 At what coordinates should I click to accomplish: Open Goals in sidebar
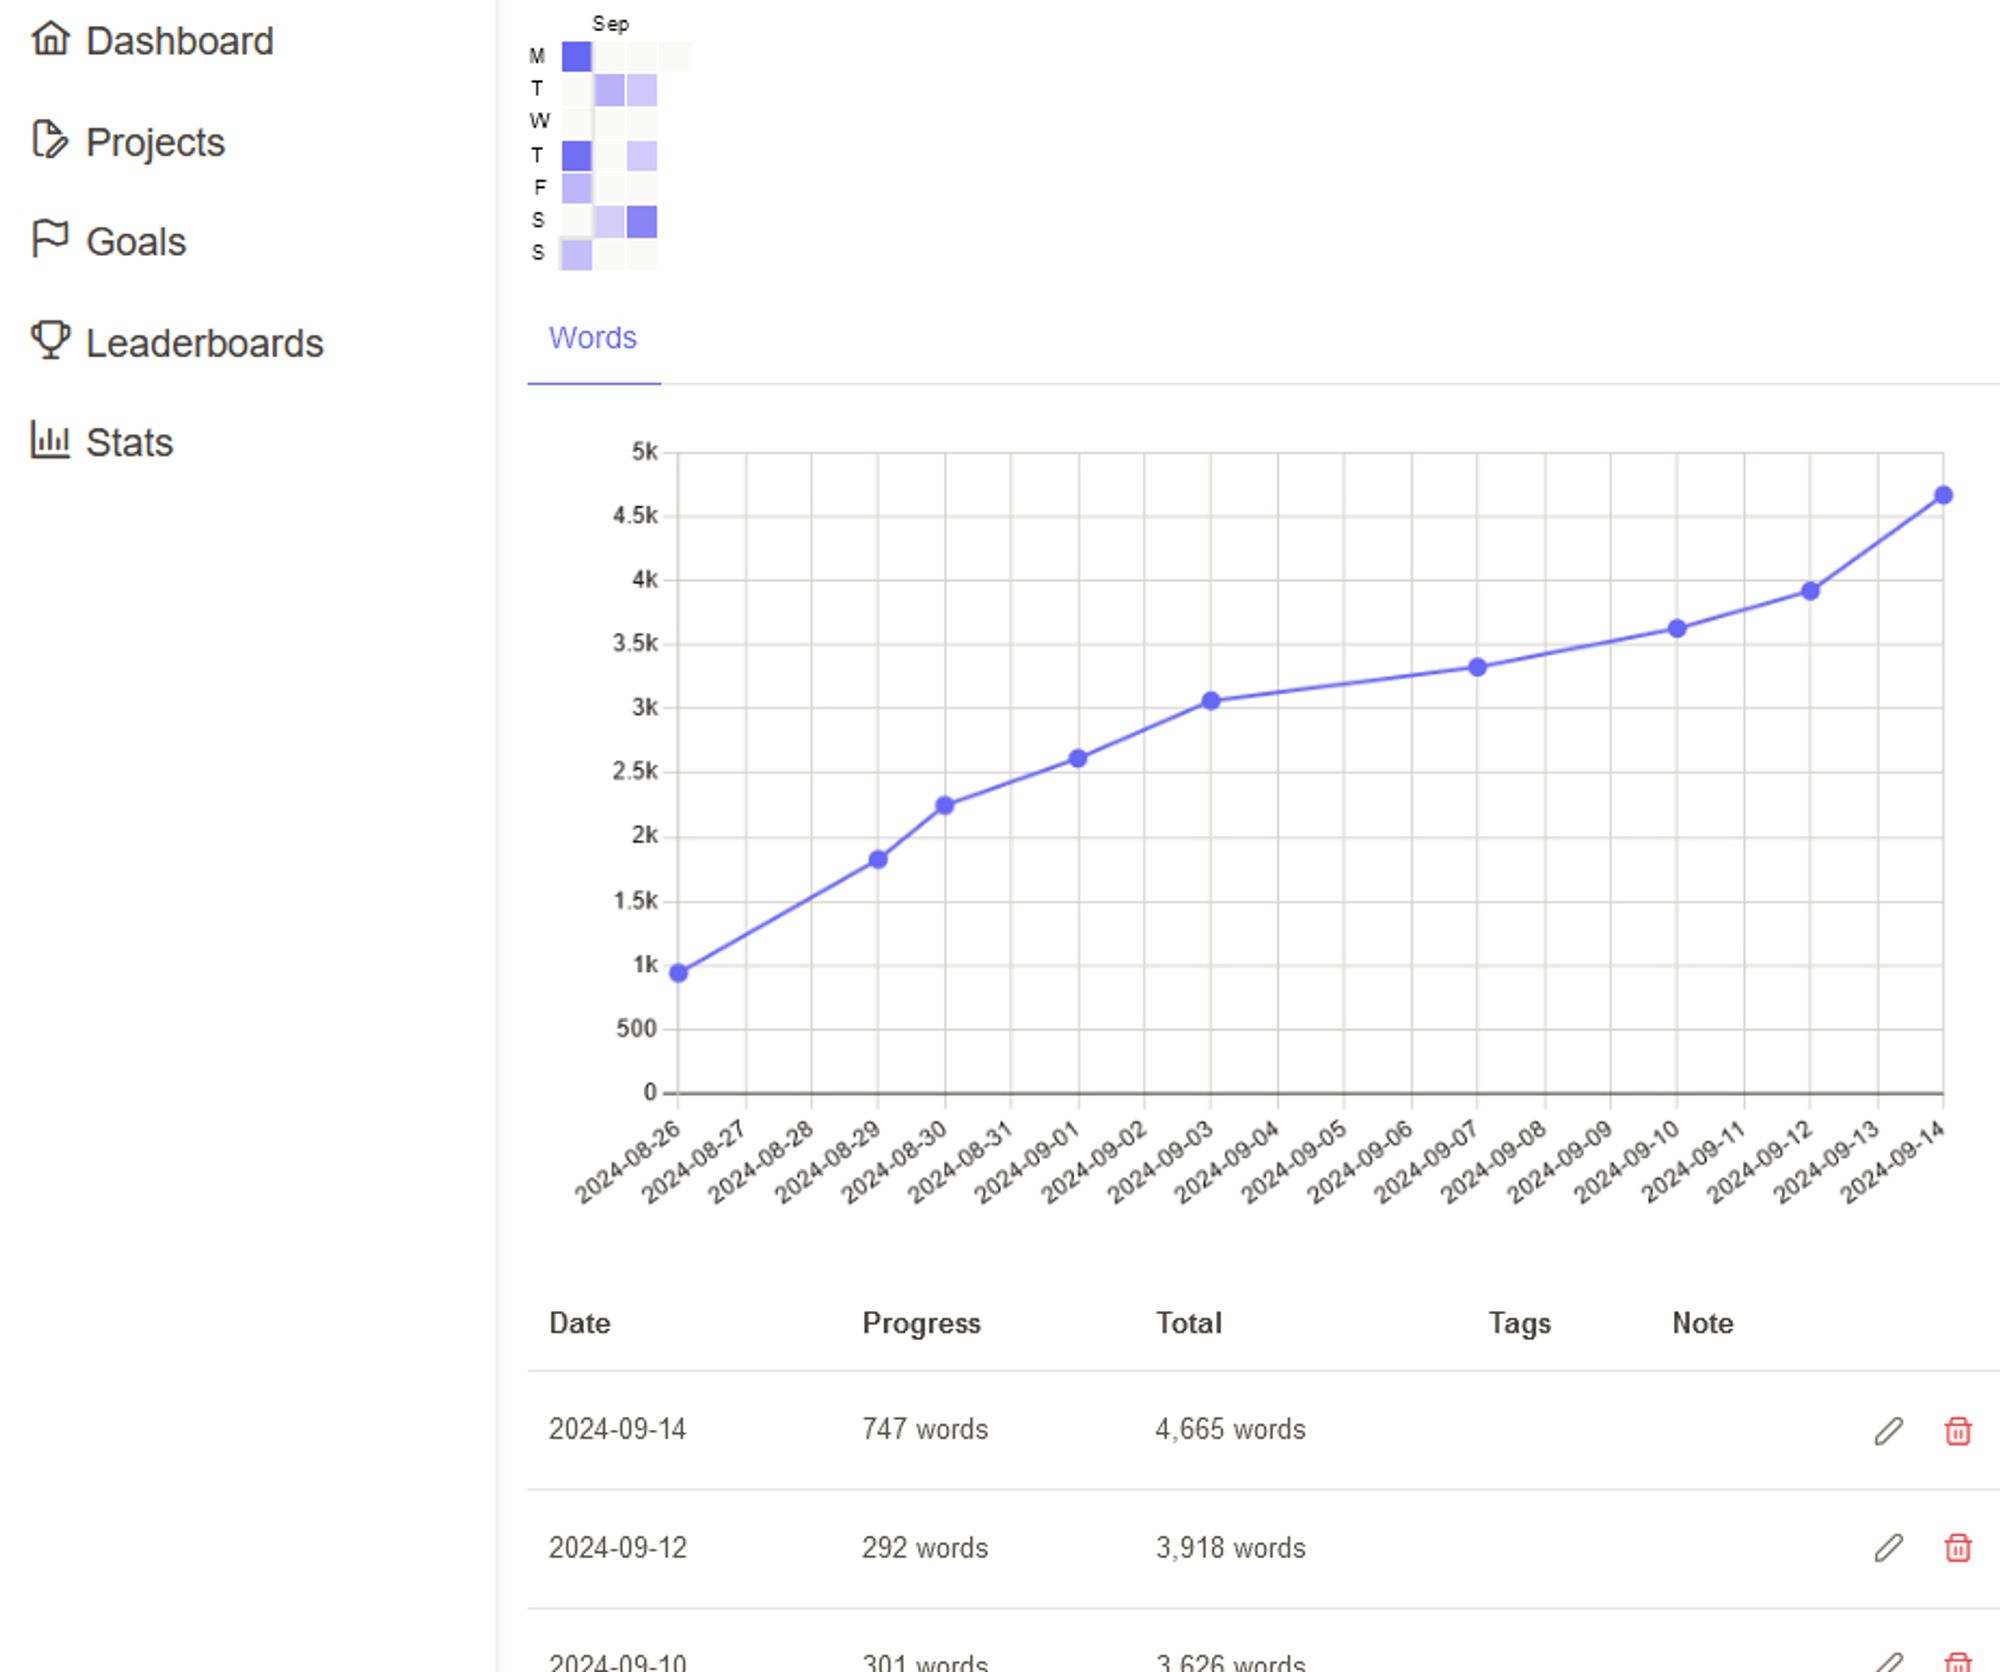click(x=136, y=242)
